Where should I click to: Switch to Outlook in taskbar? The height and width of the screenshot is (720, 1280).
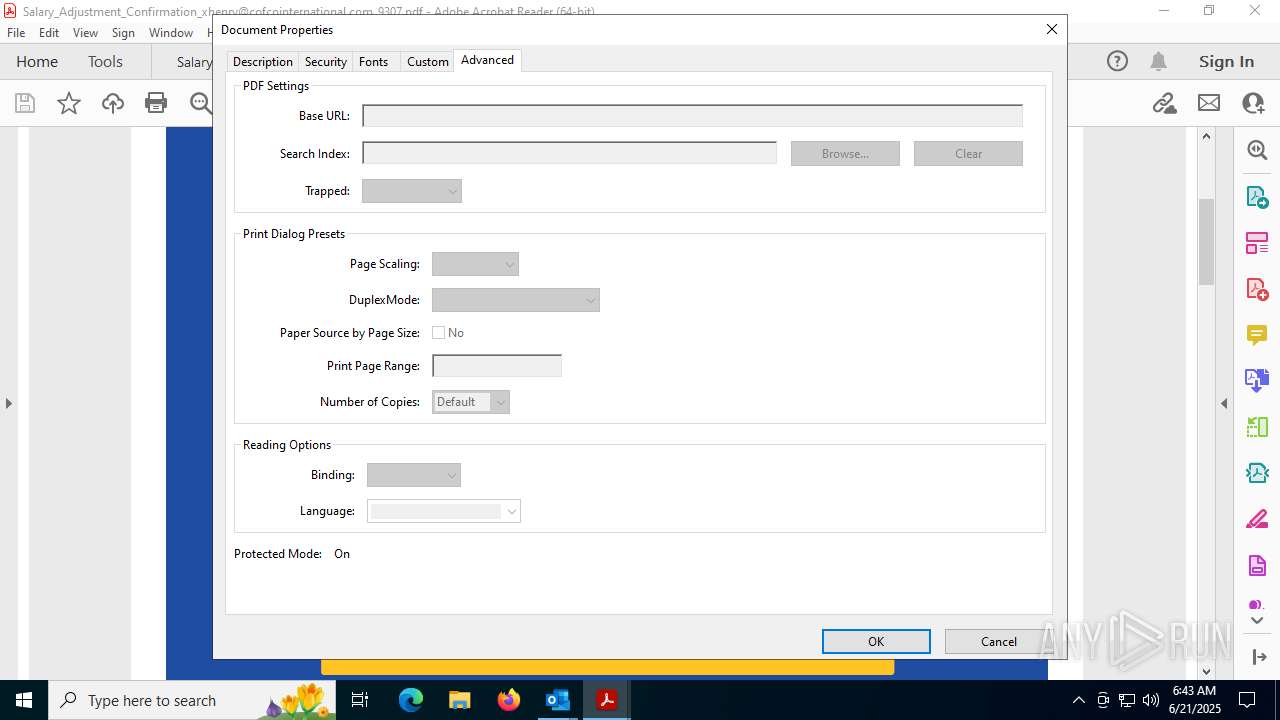[x=557, y=700]
